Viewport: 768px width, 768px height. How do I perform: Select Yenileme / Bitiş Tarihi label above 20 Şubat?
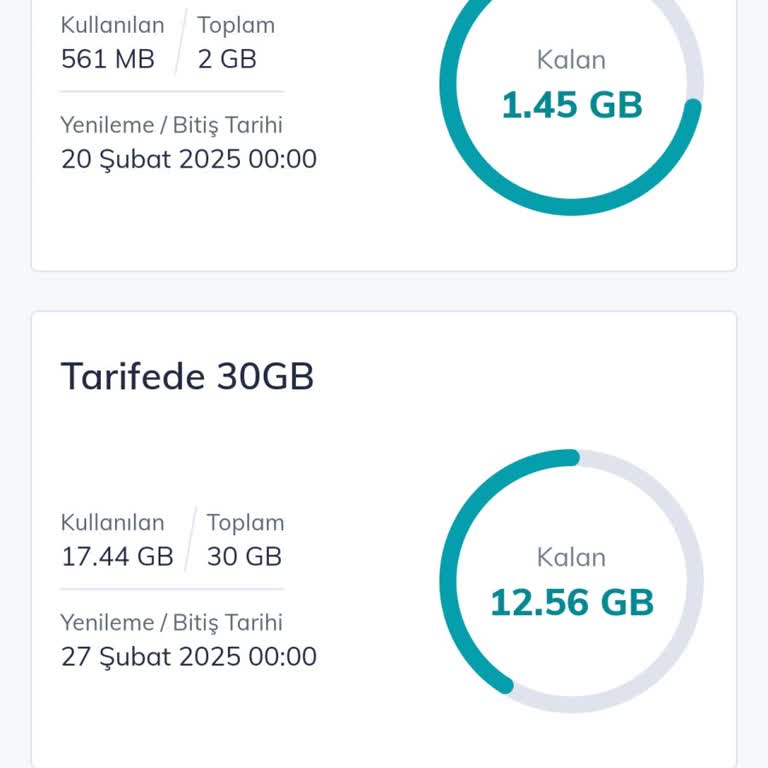point(171,125)
